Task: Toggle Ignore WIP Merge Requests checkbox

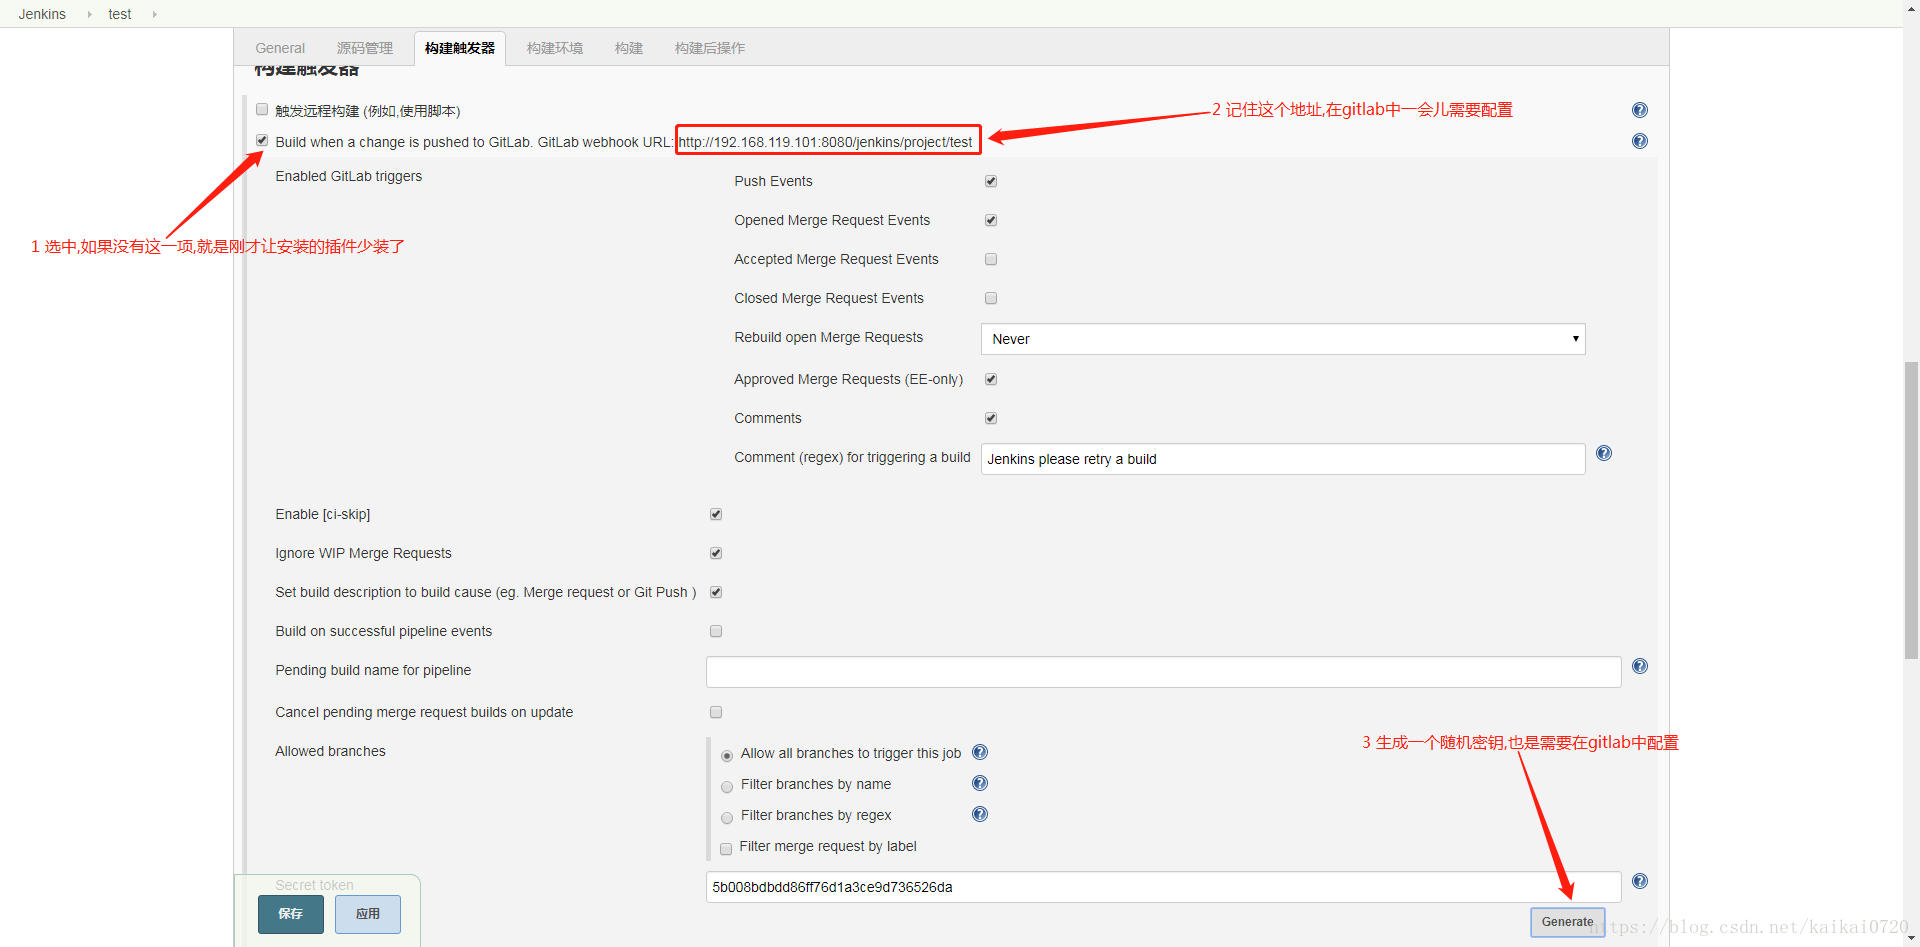Action: point(716,553)
